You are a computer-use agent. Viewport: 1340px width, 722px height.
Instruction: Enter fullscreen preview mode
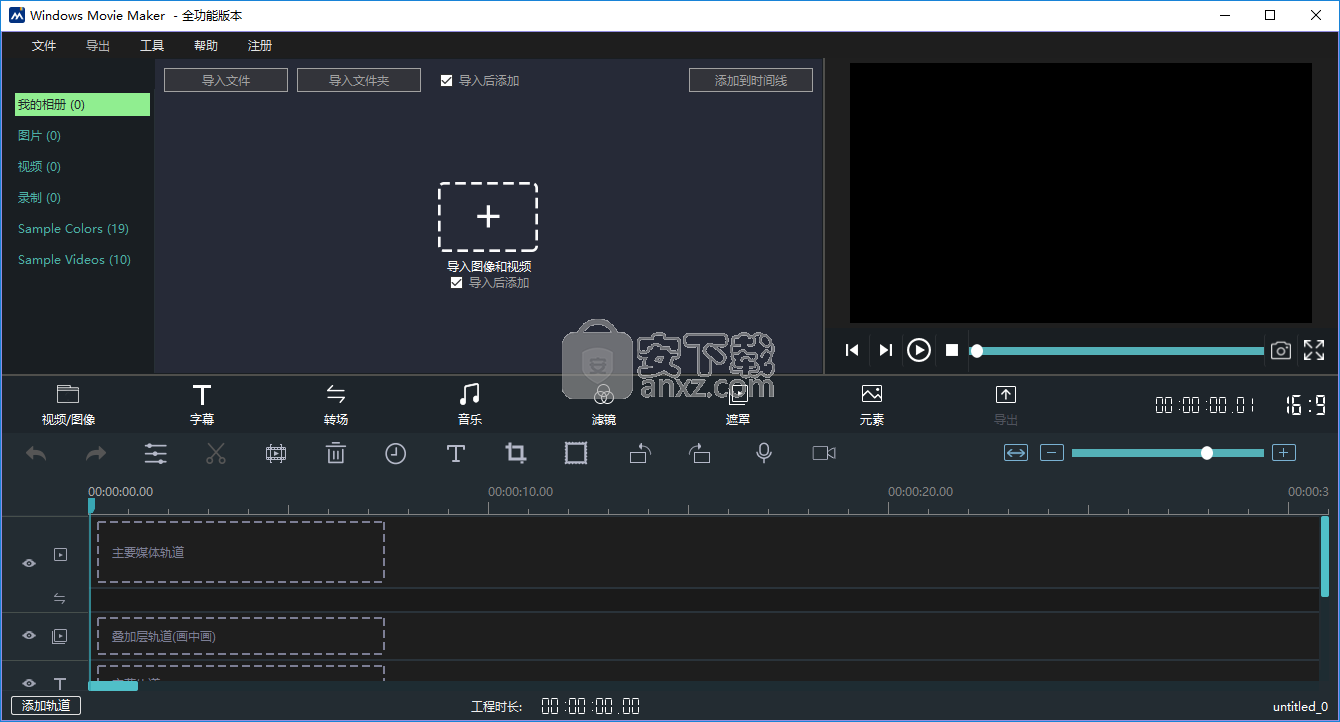1314,350
